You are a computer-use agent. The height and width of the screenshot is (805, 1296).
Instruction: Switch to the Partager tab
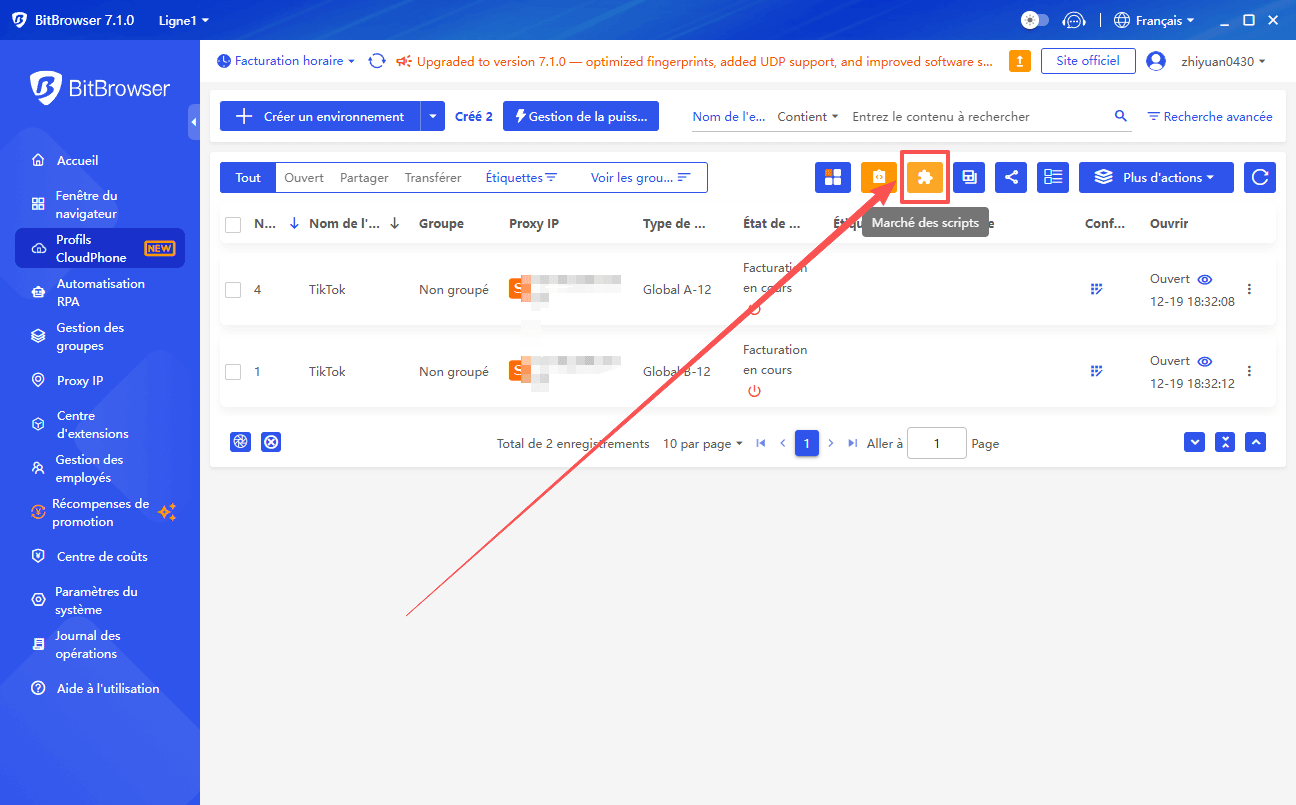click(x=364, y=177)
